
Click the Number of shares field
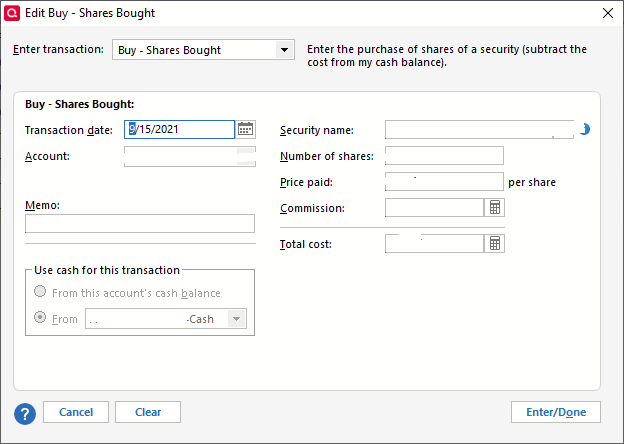coord(444,155)
